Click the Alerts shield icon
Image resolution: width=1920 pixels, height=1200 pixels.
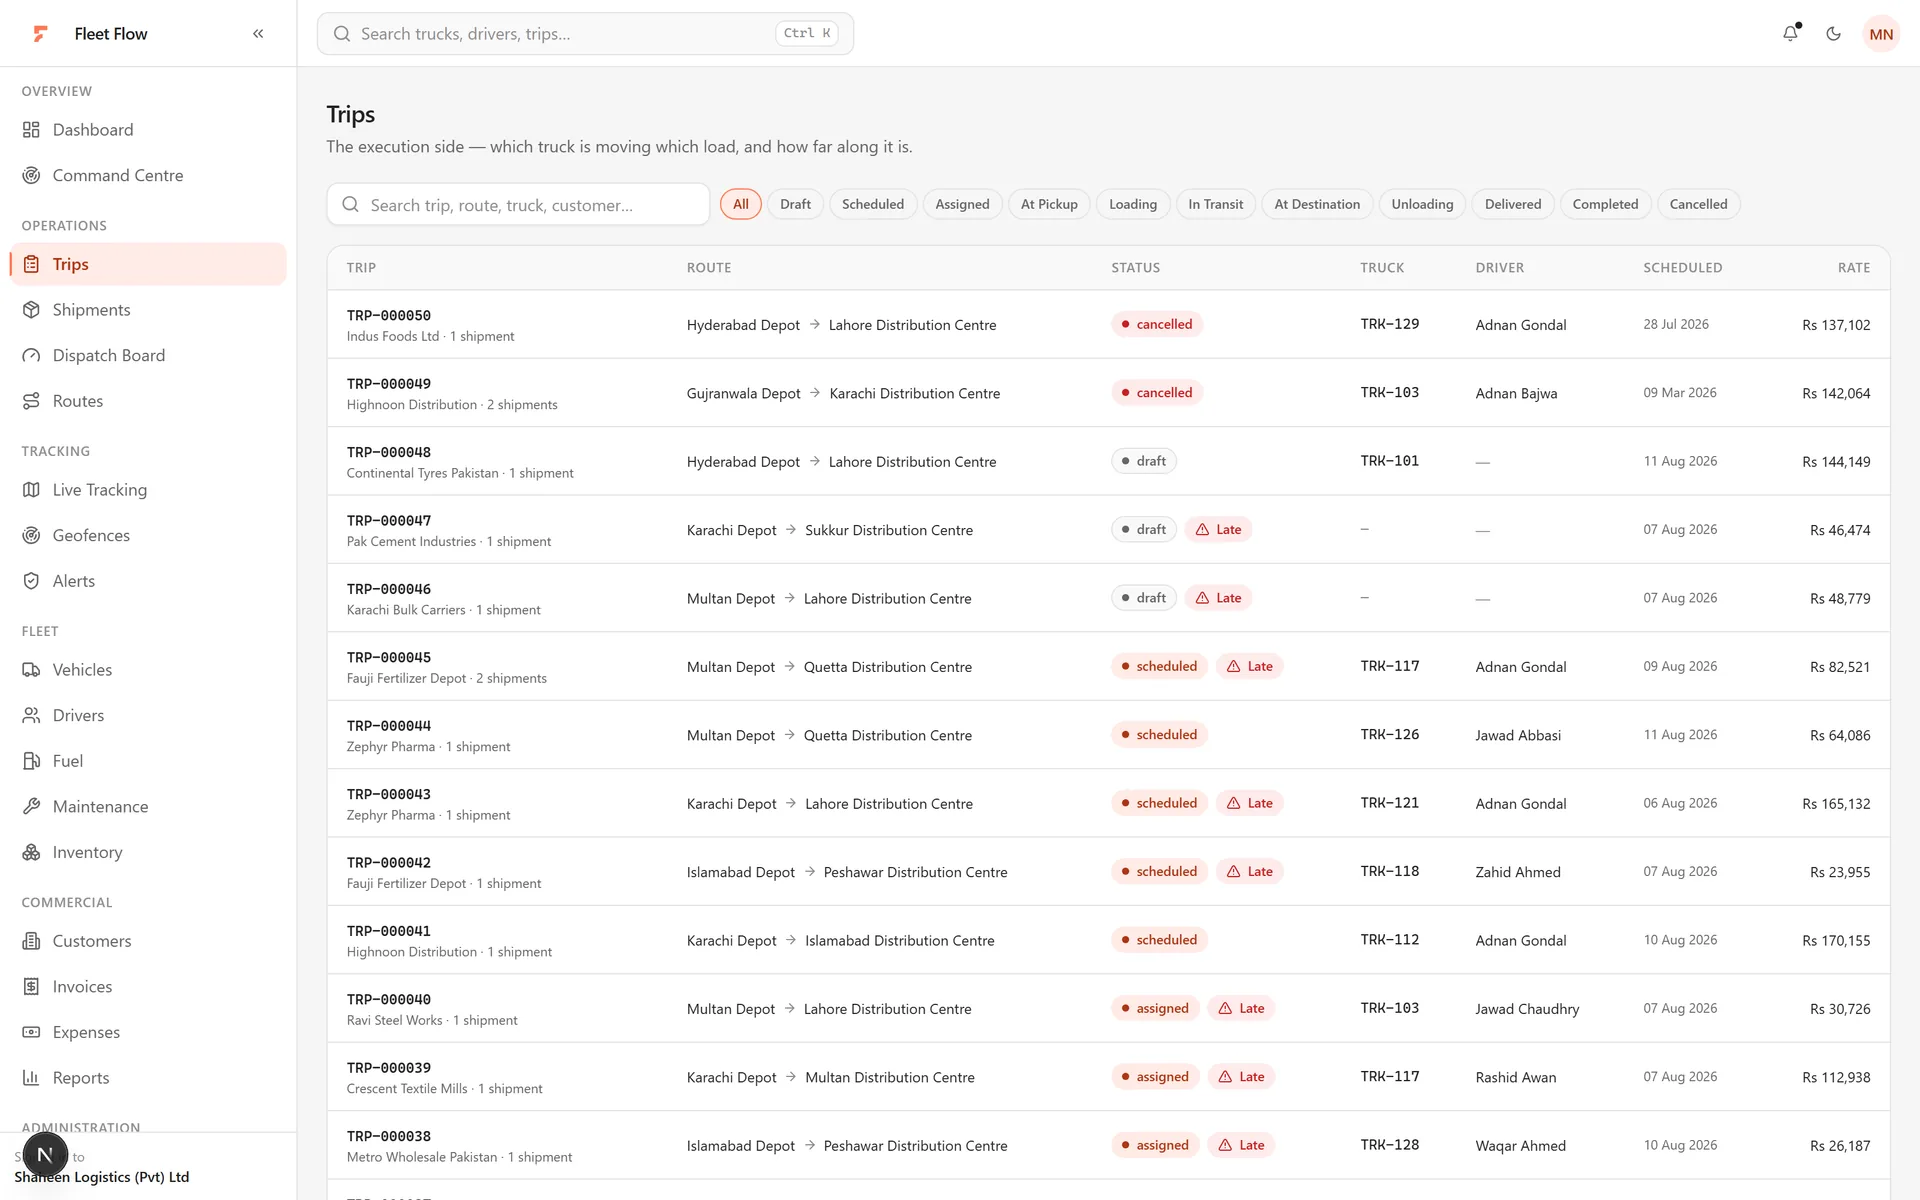tap(32, 581)
